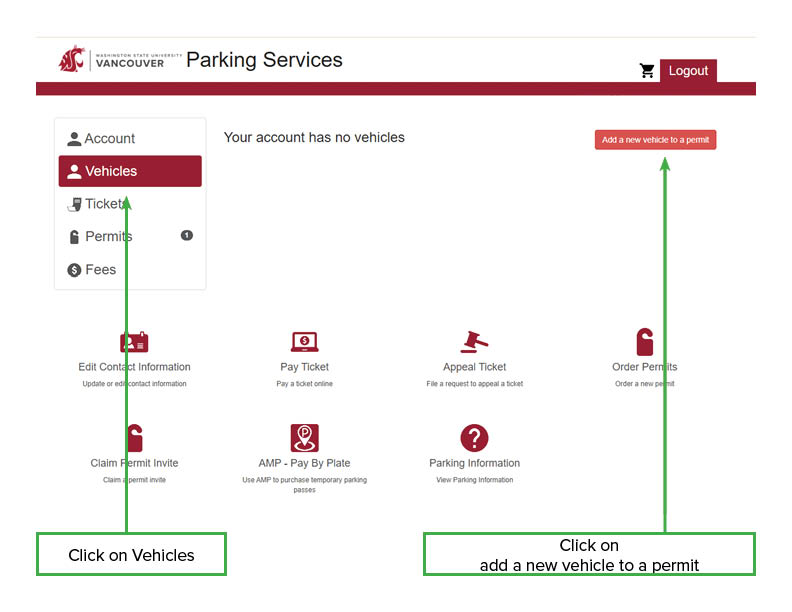Click the Permits hang-tag icon in sidebar

pos(74,237)
